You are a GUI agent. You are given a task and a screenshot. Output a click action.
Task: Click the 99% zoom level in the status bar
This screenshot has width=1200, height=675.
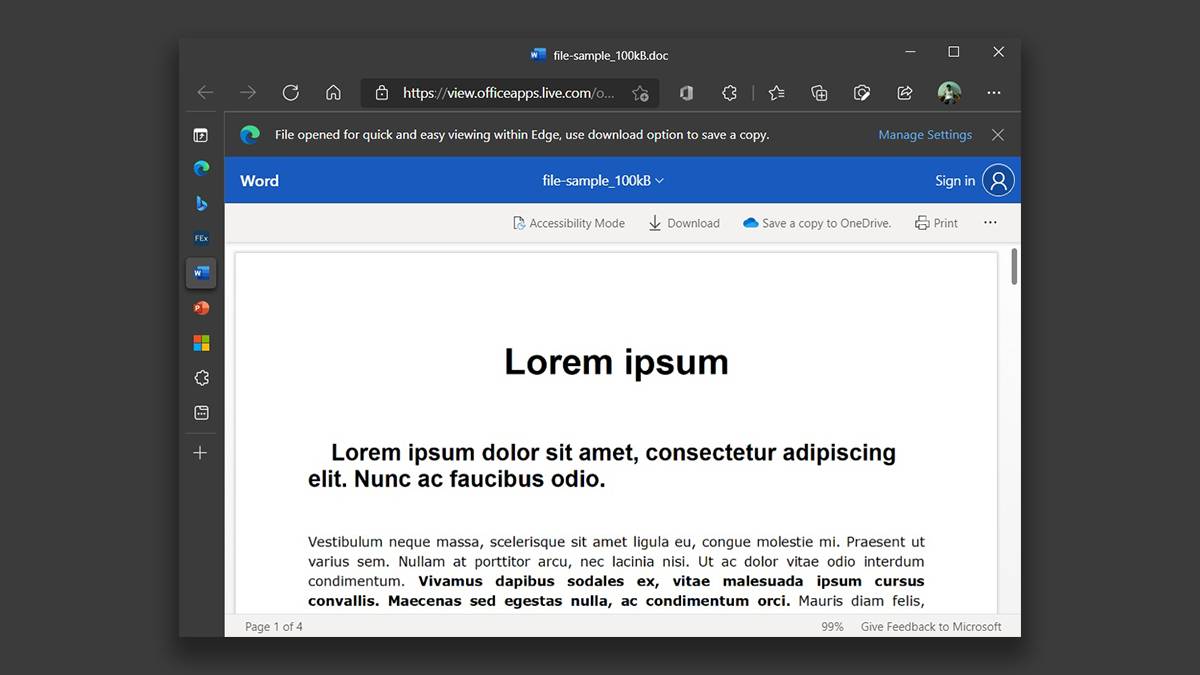[x=832, y=627]
